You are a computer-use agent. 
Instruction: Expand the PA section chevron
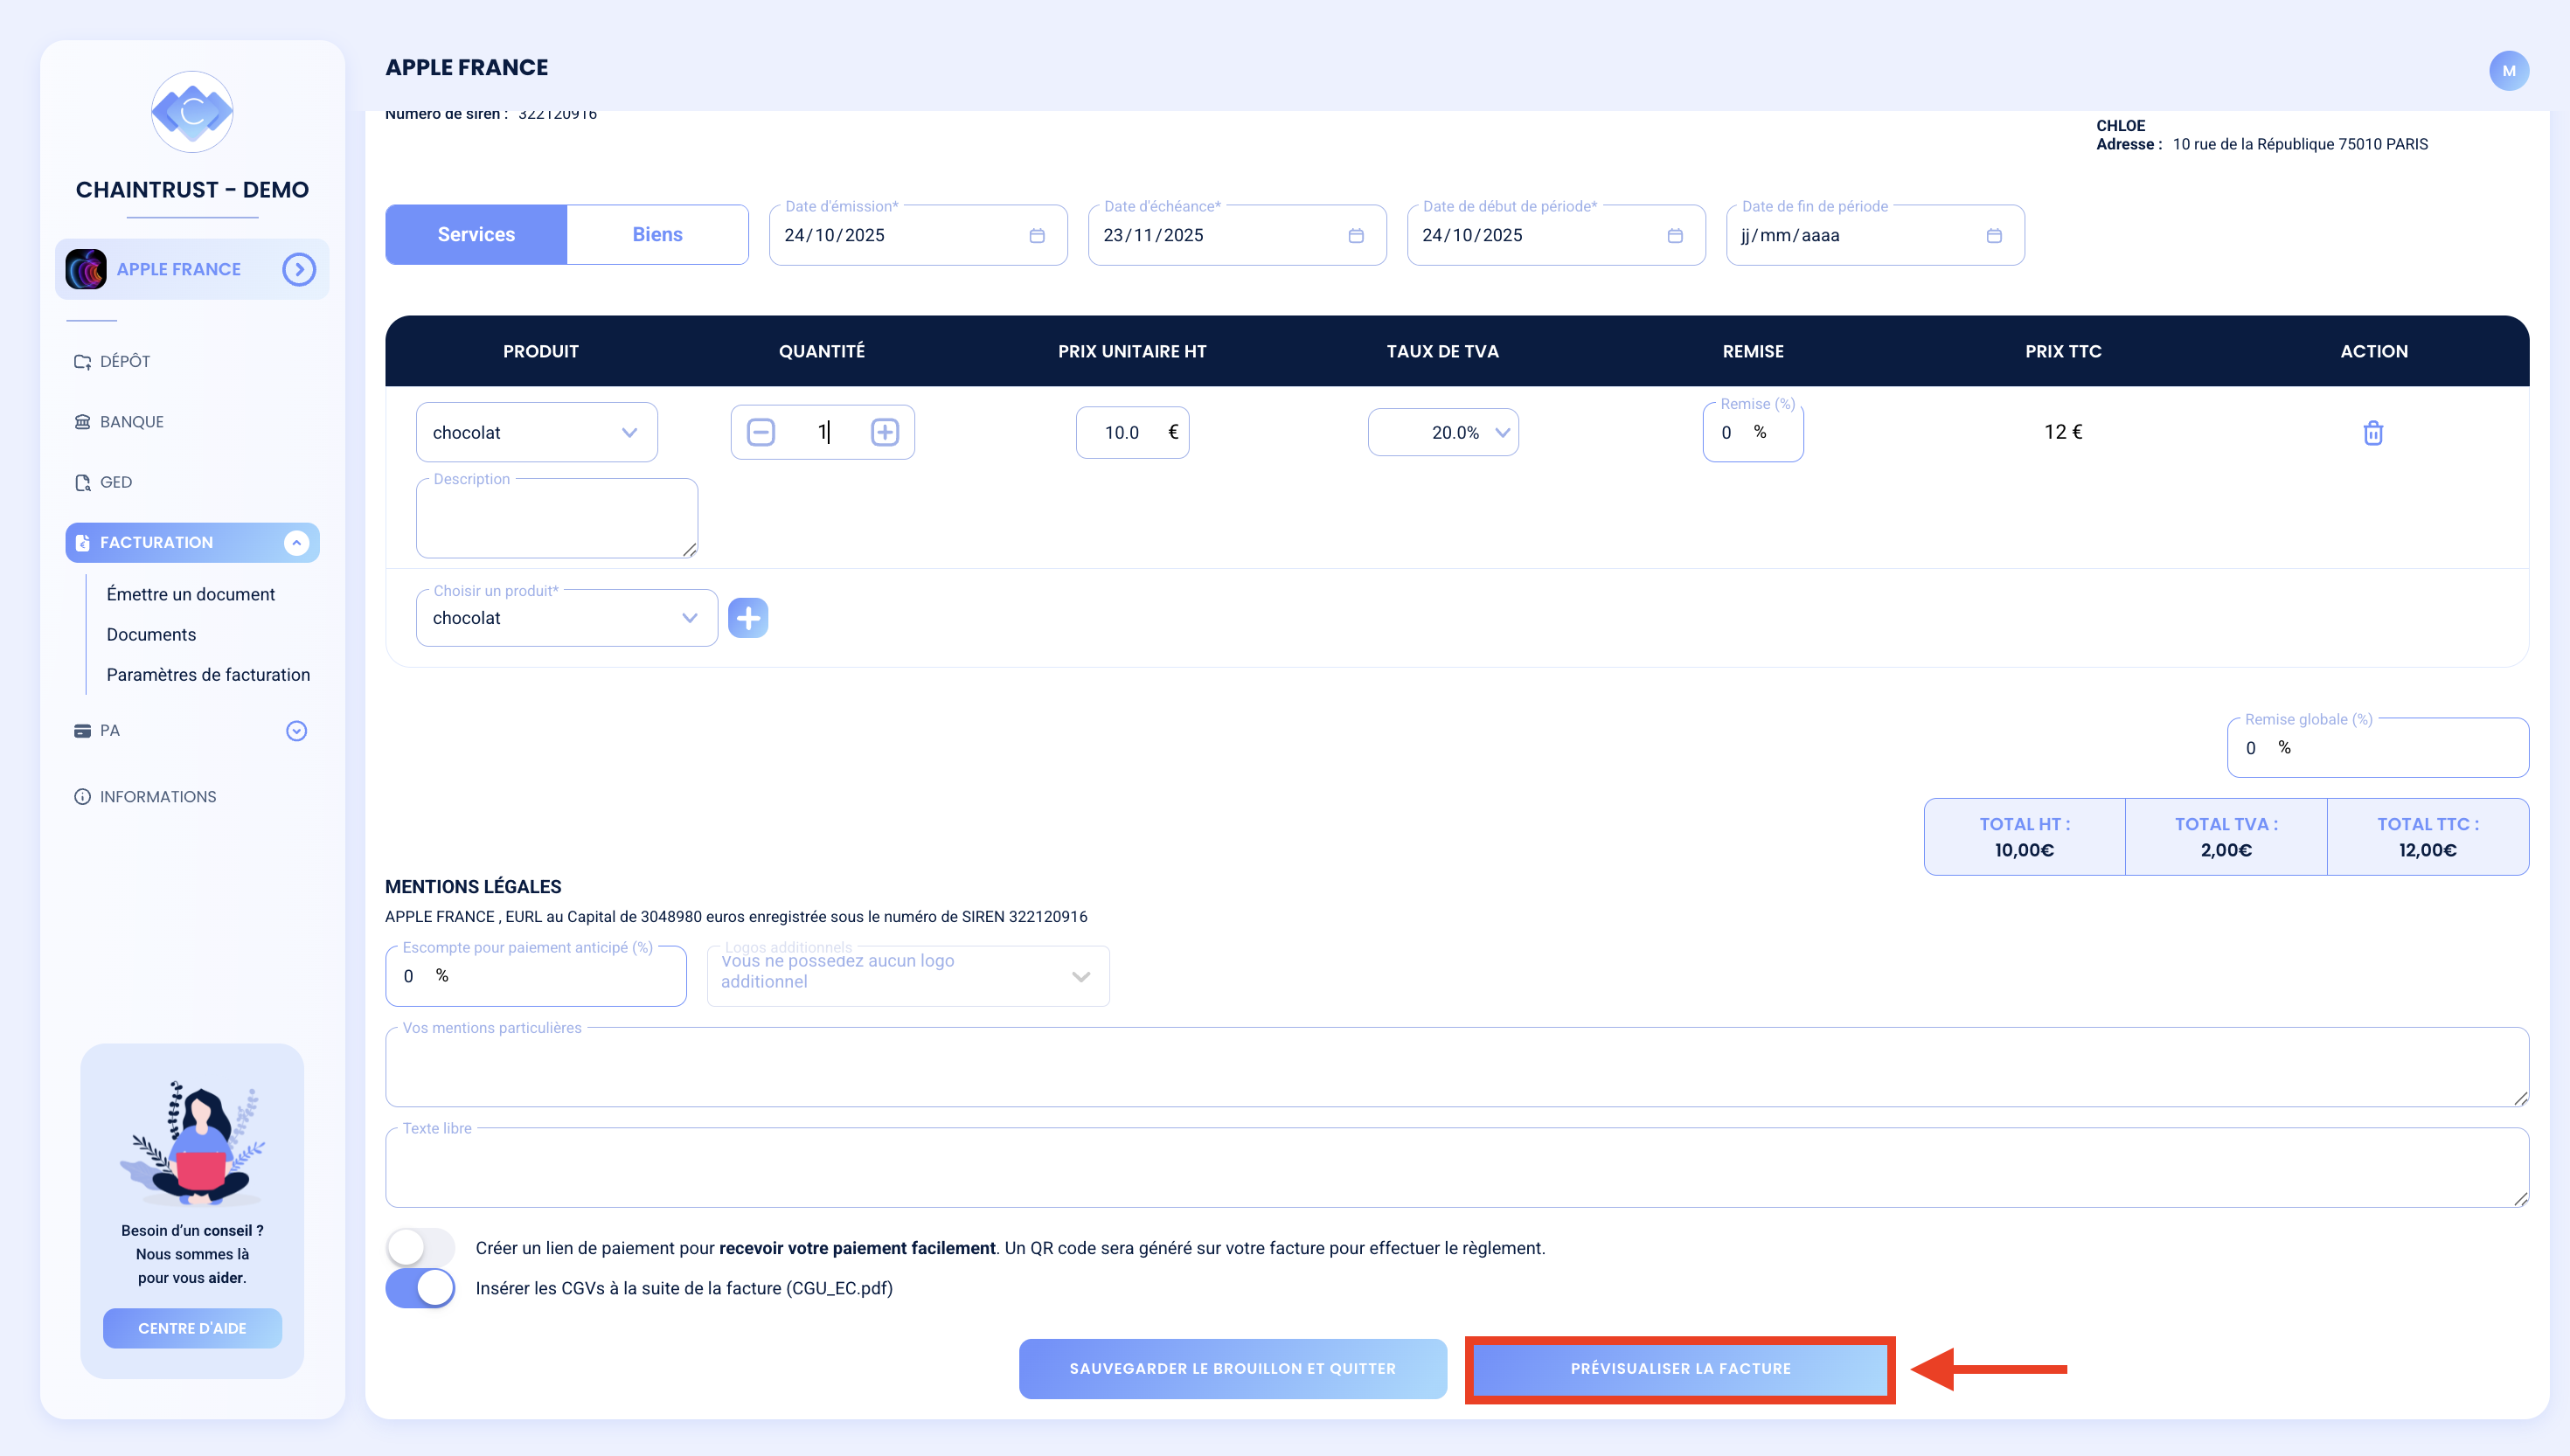point(296,731)
